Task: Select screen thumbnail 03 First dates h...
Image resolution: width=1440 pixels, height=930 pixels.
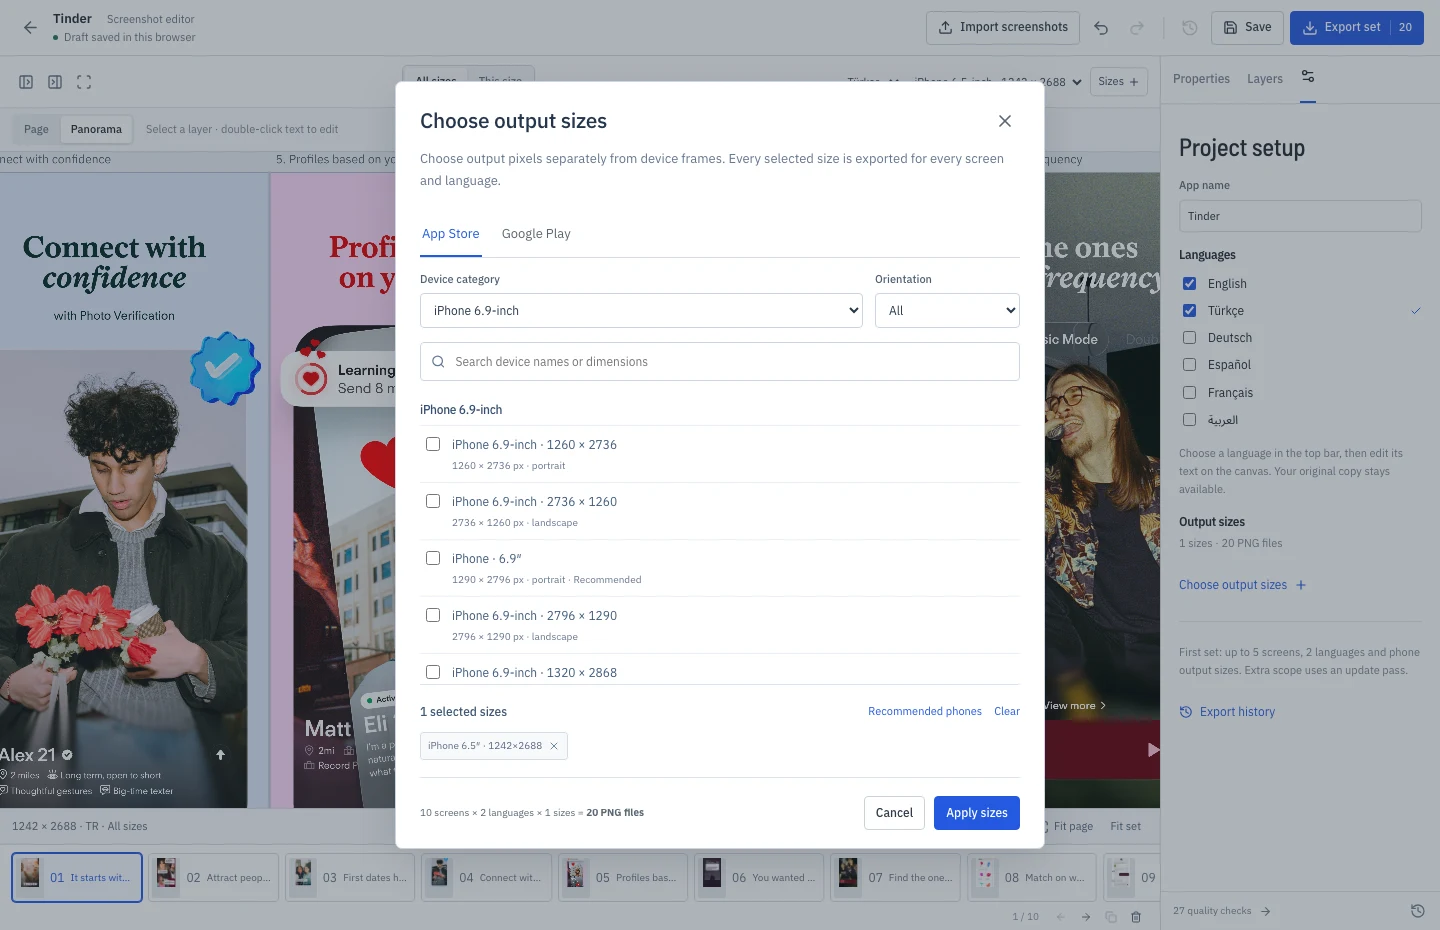Action: (350, 878)
